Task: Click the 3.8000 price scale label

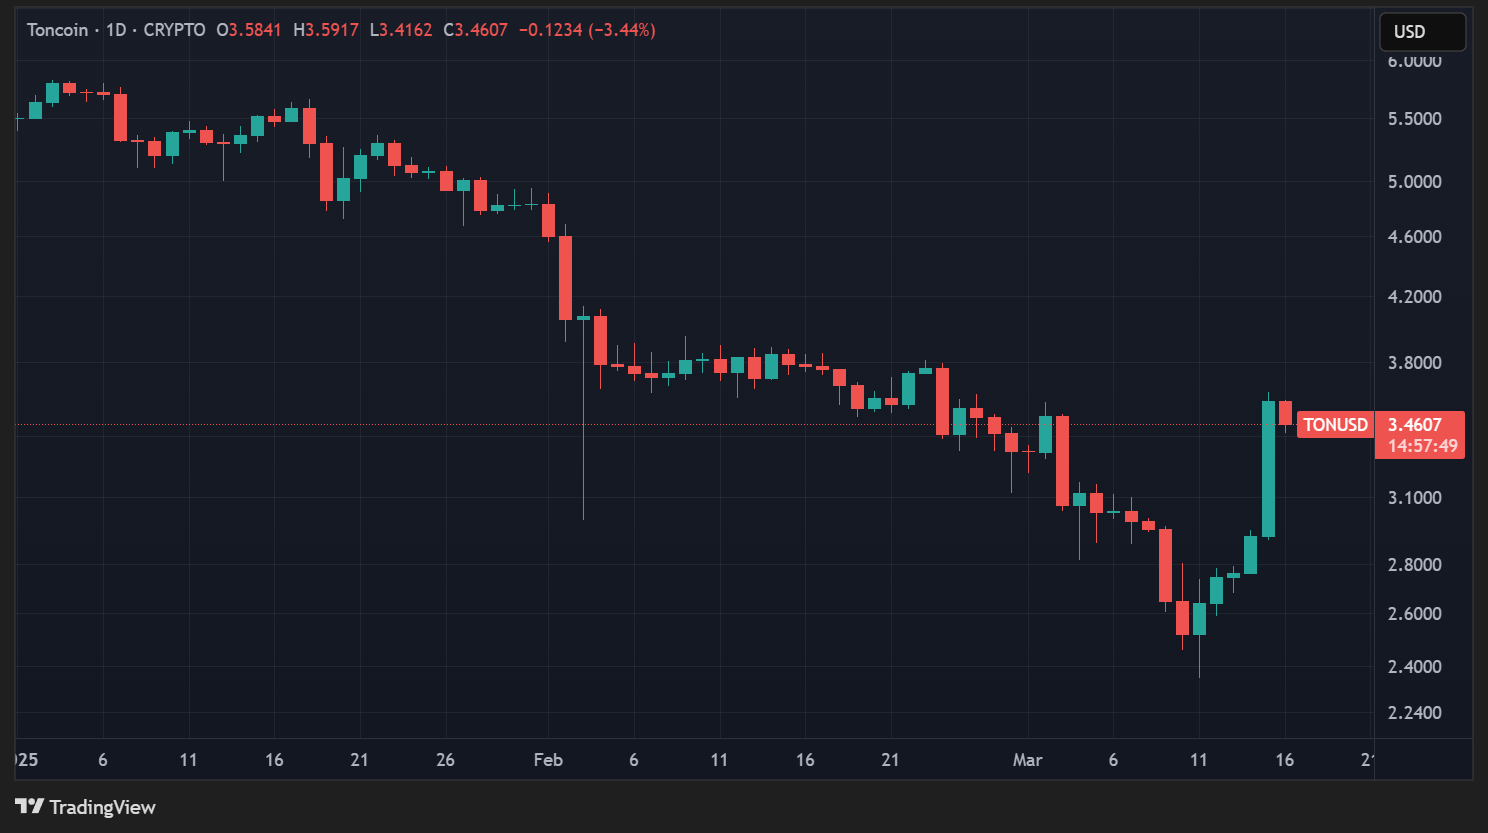Action: click(x=1414, y=363)
